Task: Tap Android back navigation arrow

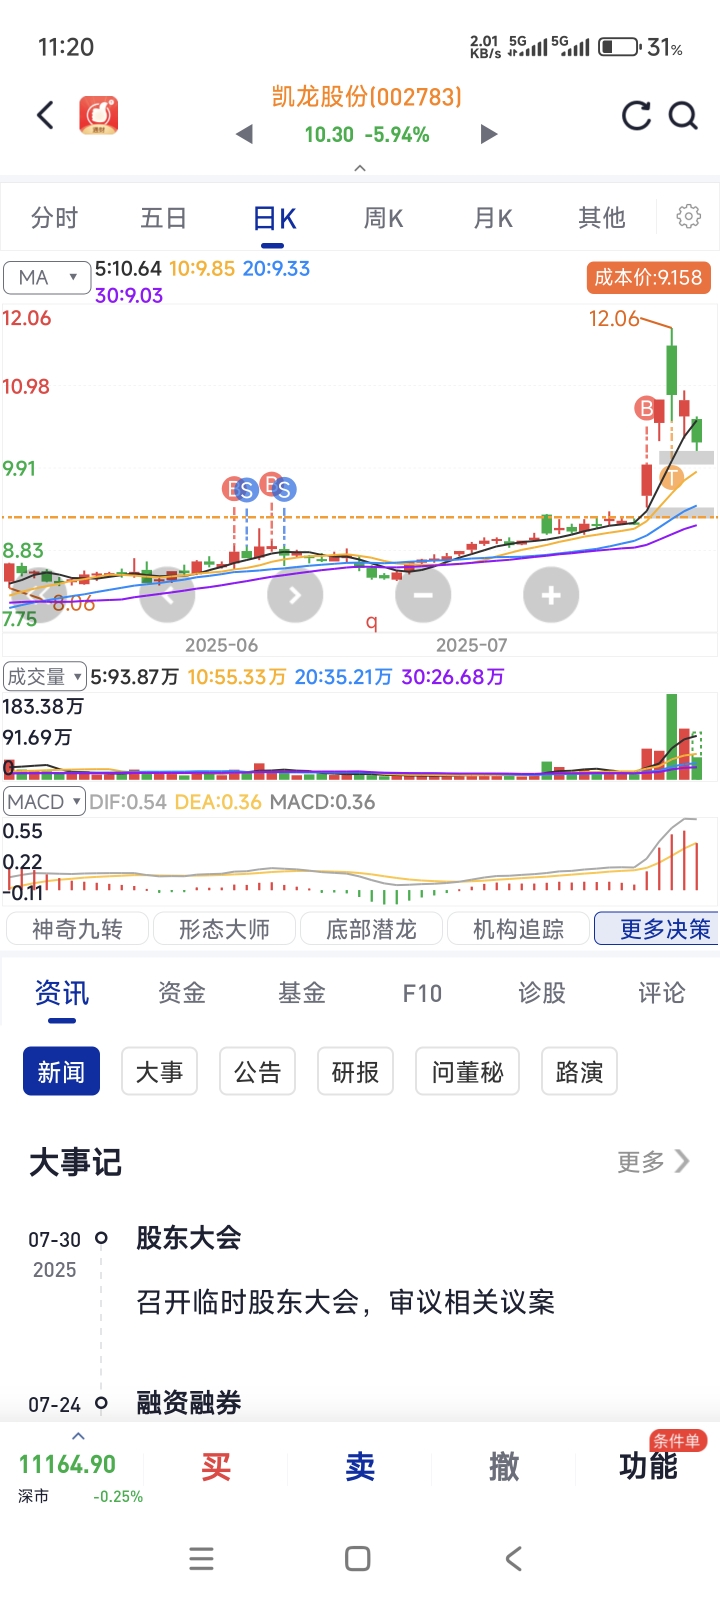Action: click(x=514, y=1558)
